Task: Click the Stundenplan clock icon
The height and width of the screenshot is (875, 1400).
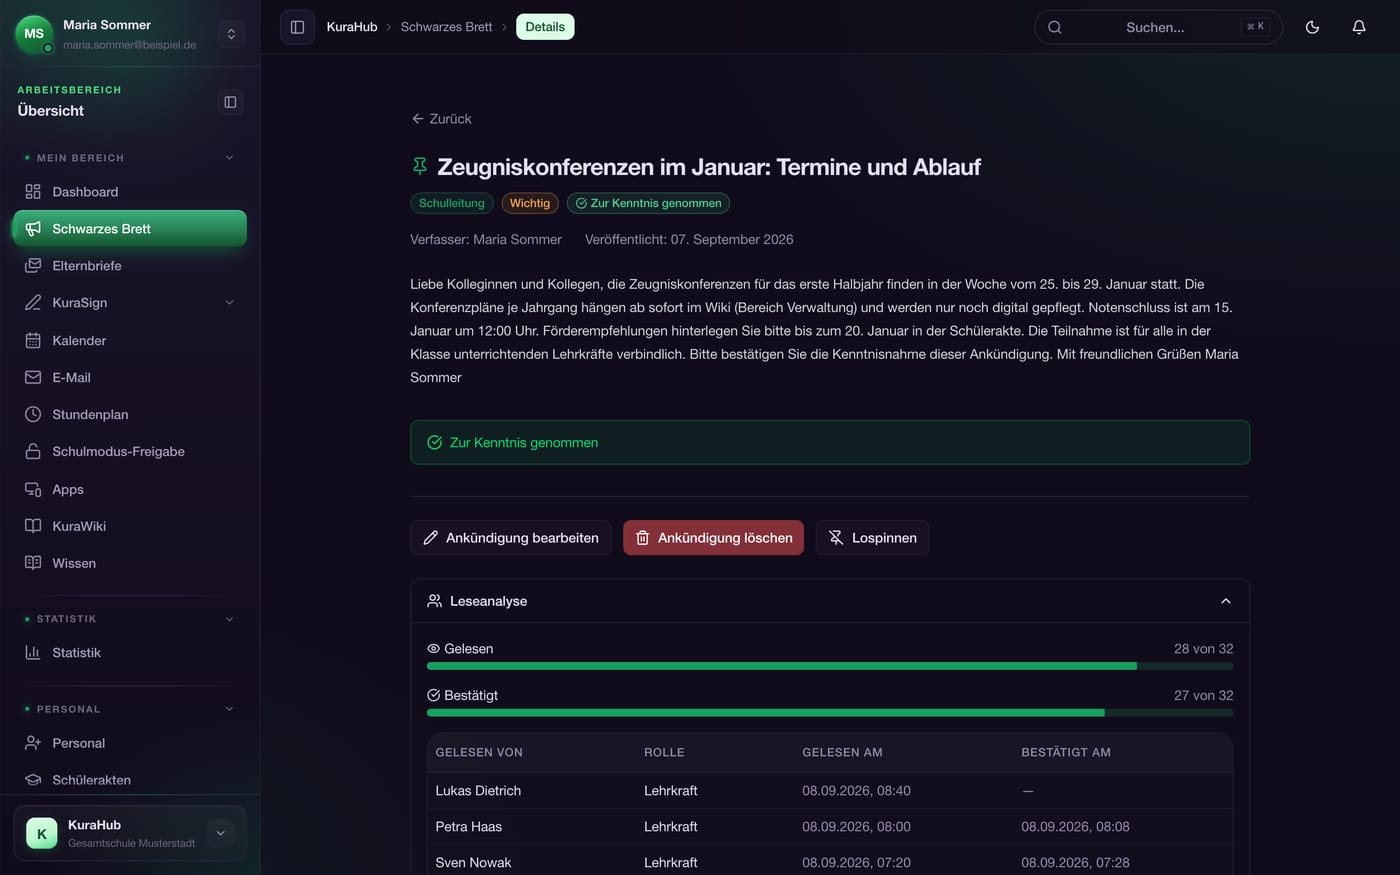Action: click(33, 414)
